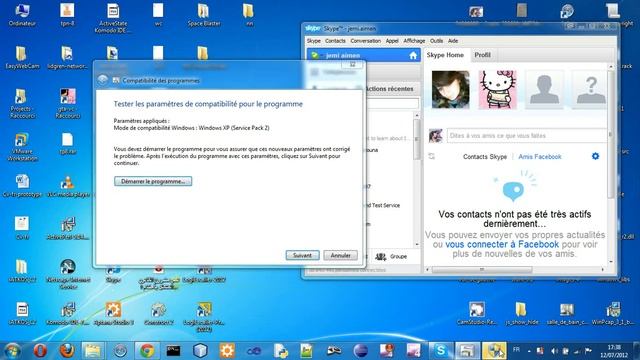The width and height of the screenshot is (640, 360).
Task: Click the mood message input field
Action: 527,136
